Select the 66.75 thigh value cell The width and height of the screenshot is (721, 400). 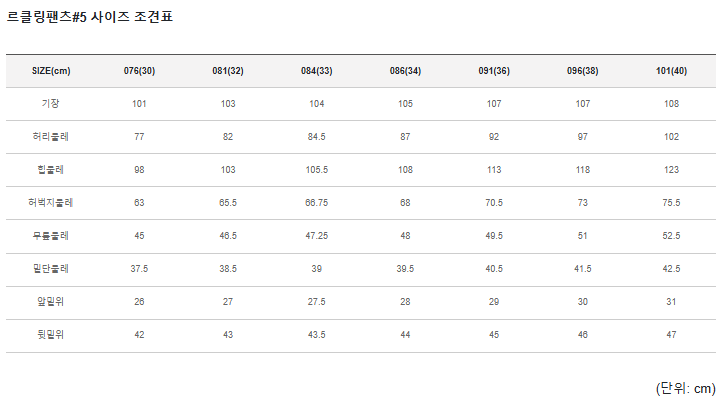coord(316,203)
